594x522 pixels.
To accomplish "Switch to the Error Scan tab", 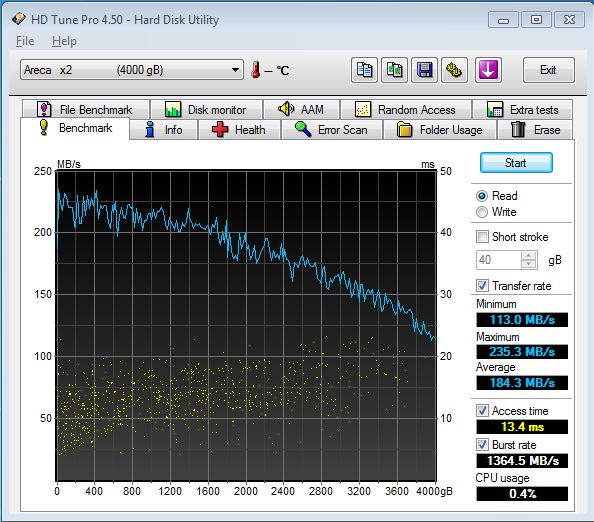I will pos(331,130).
